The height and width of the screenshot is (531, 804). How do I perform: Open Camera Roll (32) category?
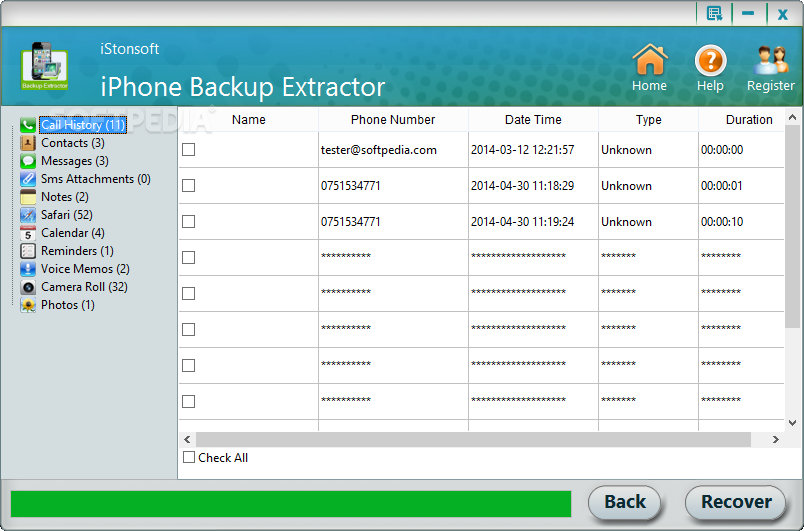pos(84,287)
